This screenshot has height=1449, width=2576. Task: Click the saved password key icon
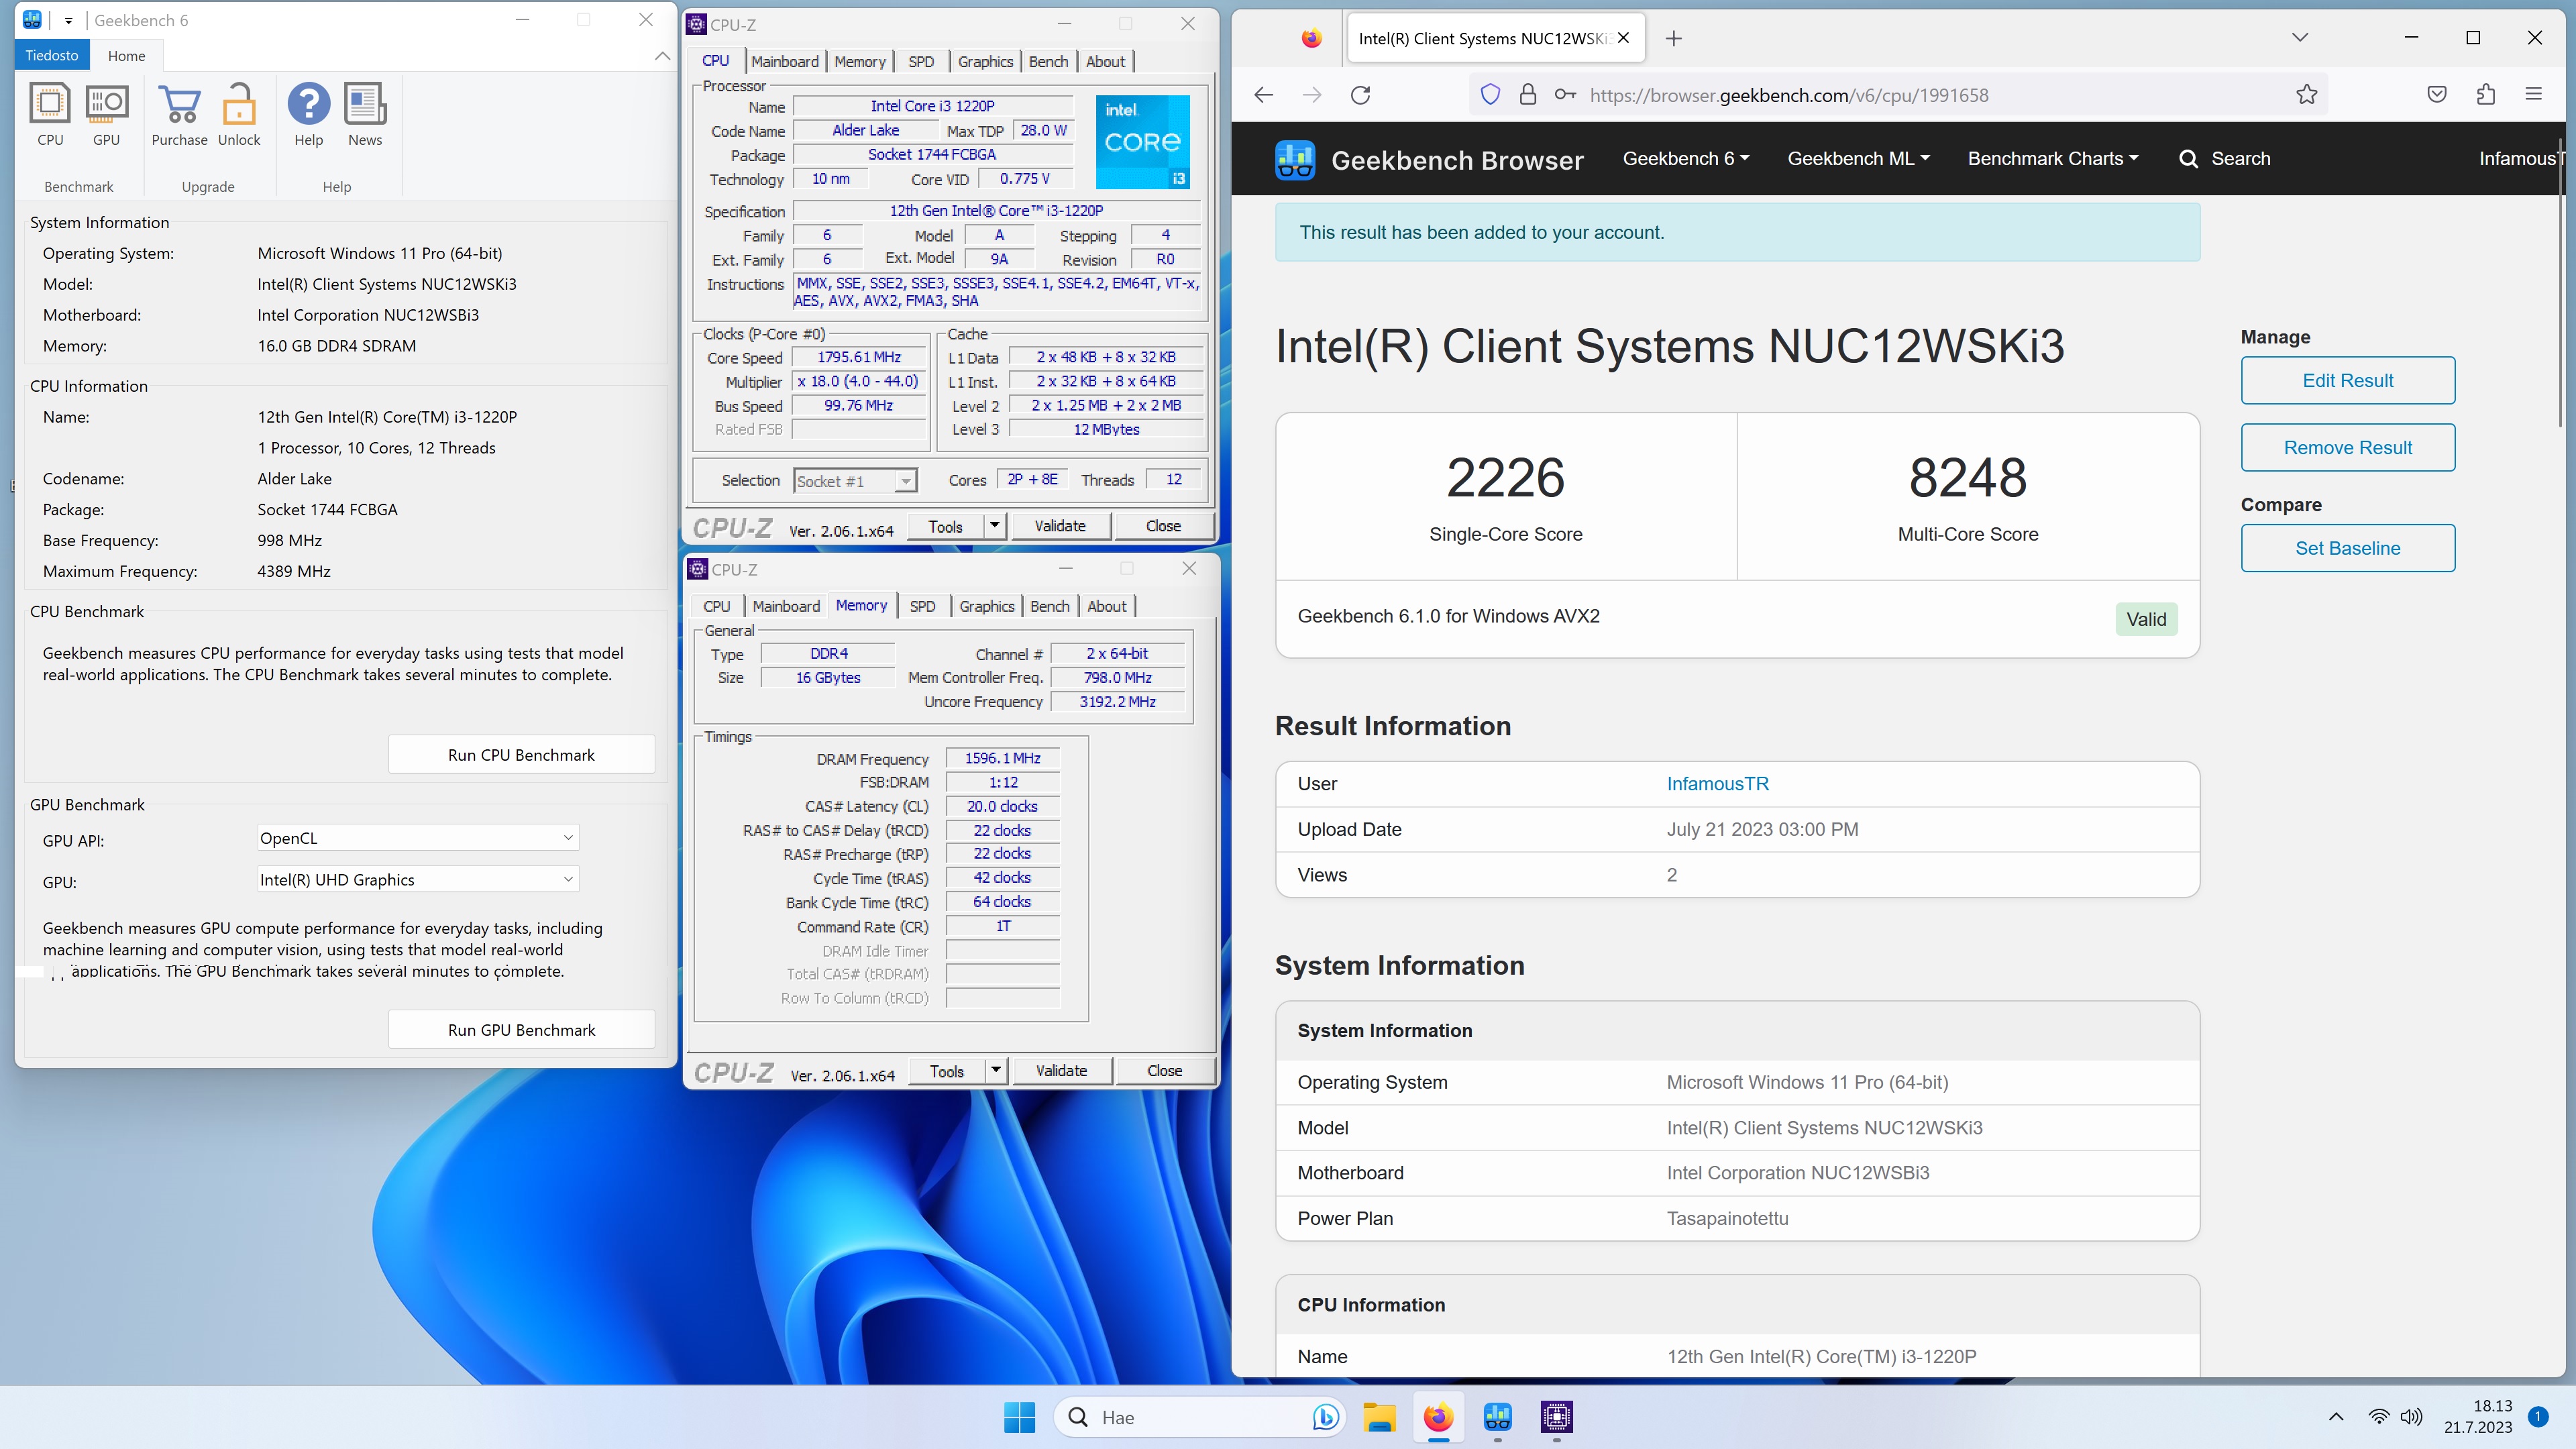pos(1565,95)
